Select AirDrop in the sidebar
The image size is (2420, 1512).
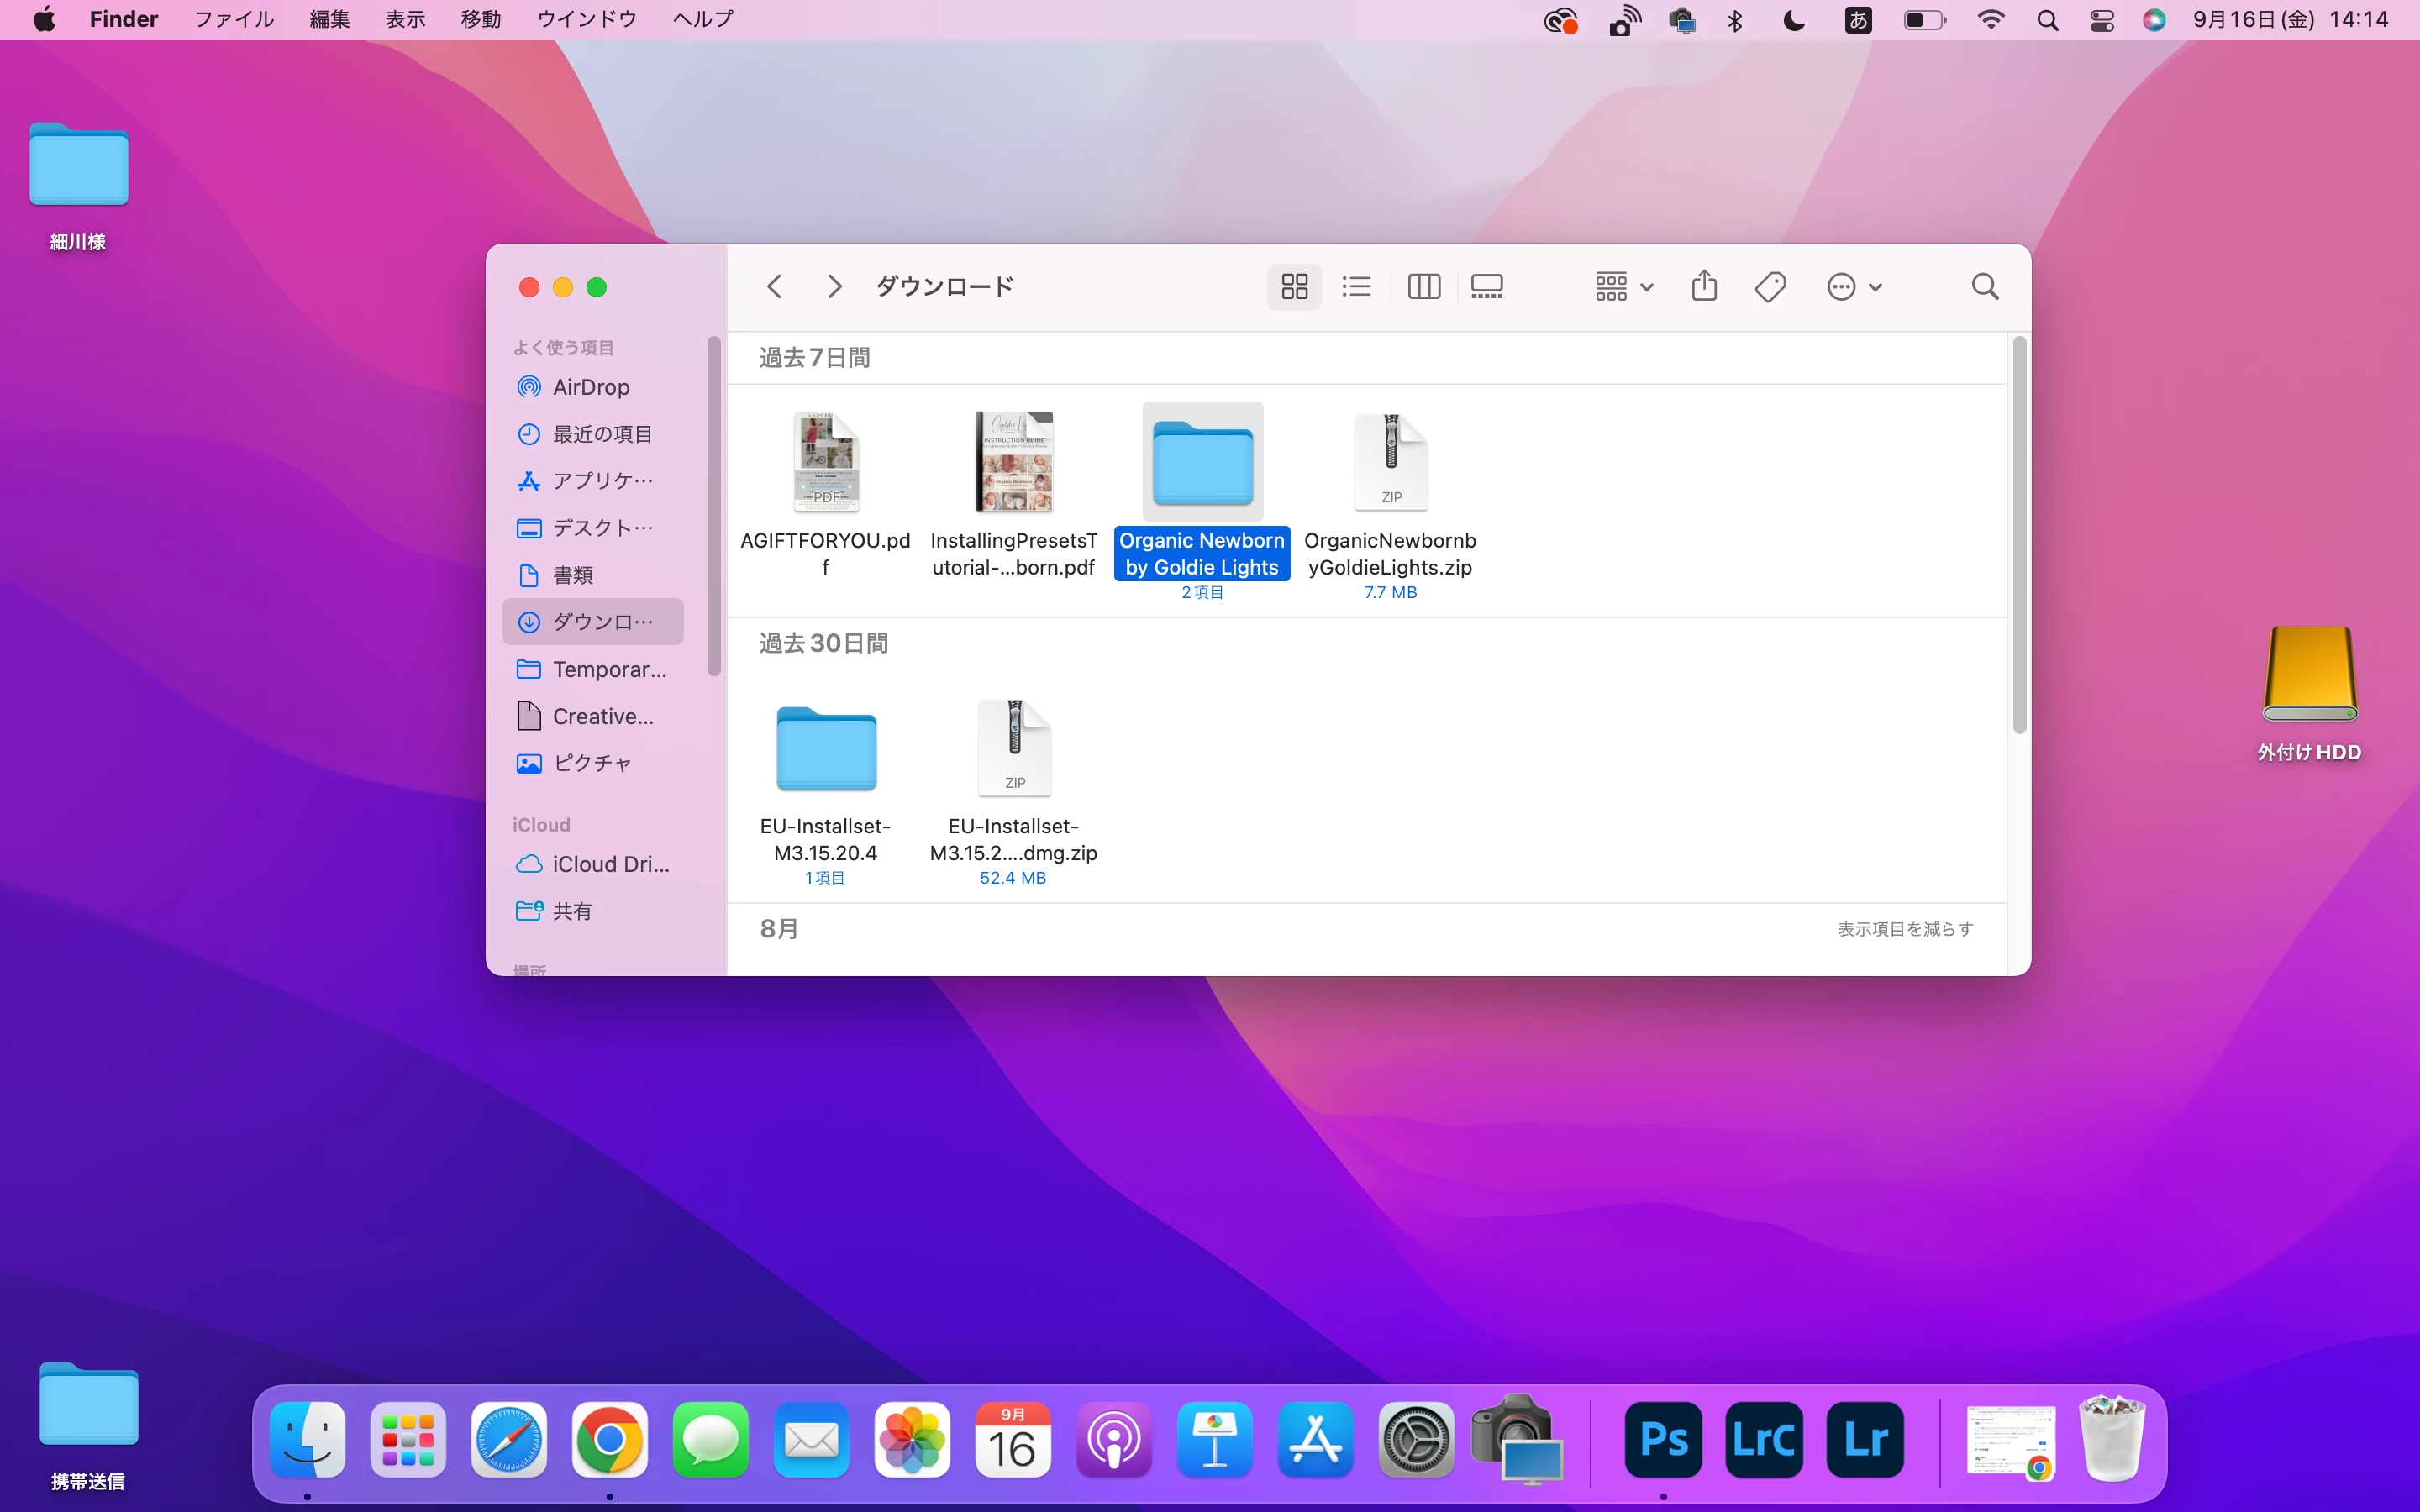590,387
